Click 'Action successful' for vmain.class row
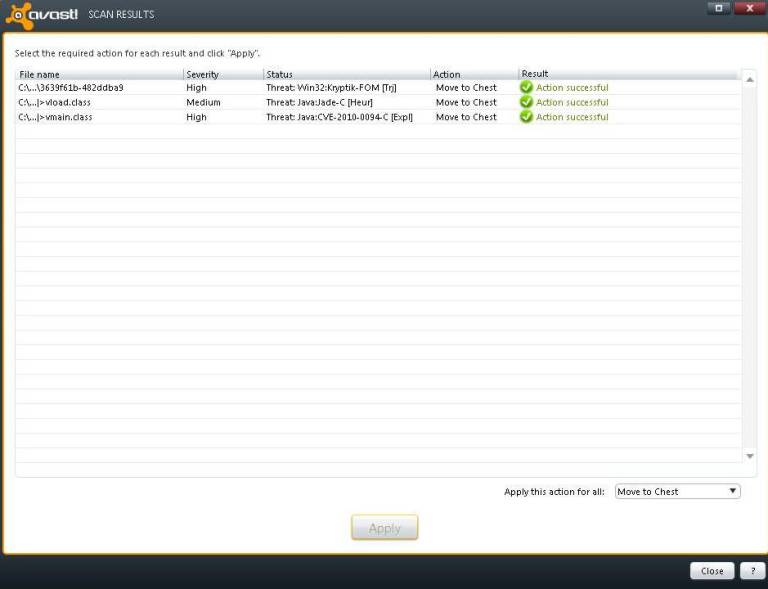Image resolution: width=768 pixels, height=589 pixels. click(572, 117)
